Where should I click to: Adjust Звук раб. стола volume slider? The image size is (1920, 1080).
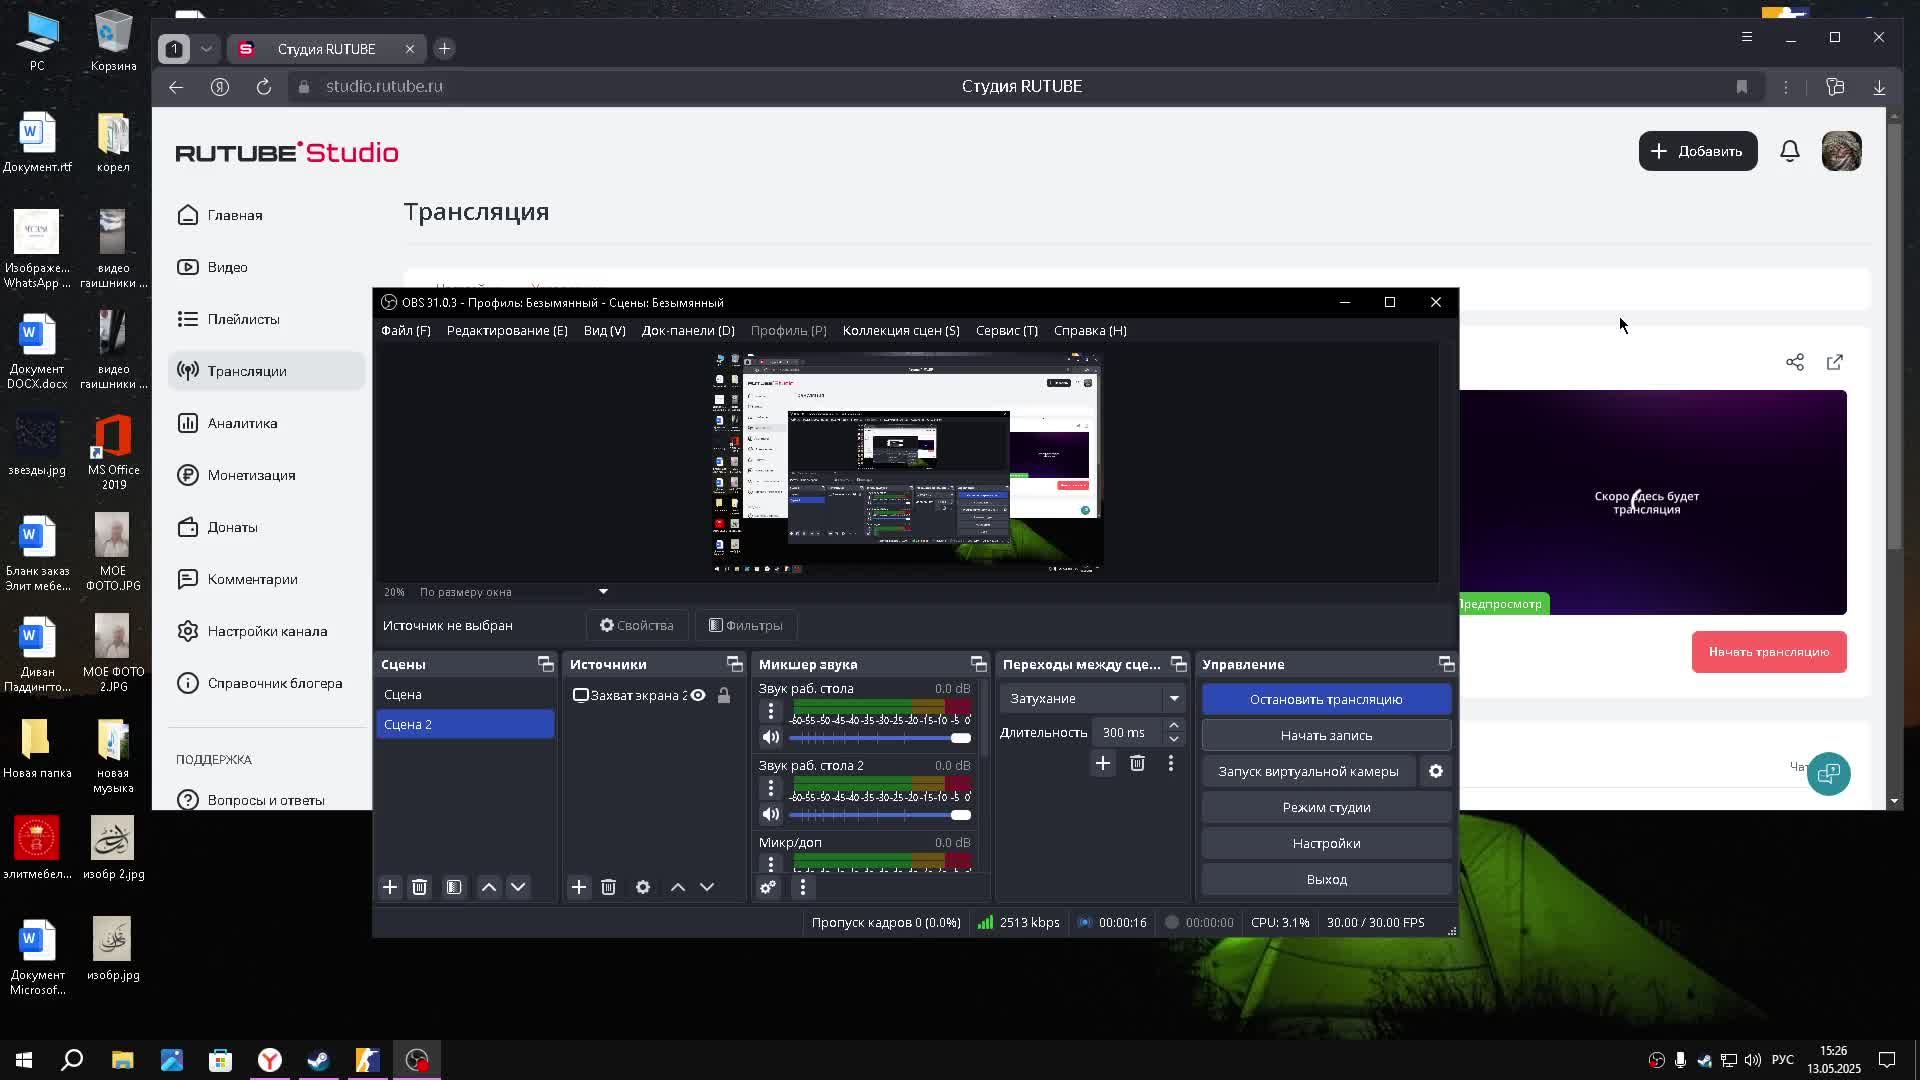click(x=880, y=738)
